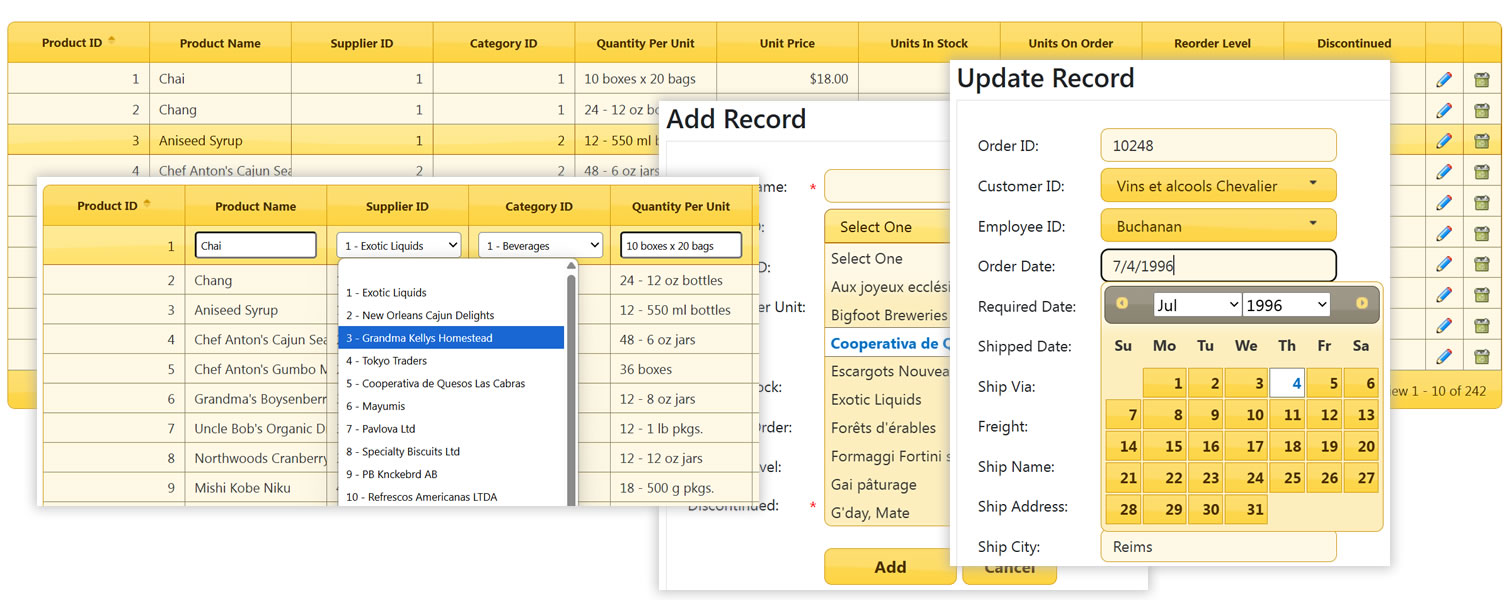Screen dimensions: 1508x600
Task: Open the Customer ID dropdown, Vins et alcools Chevalier
Action: pyautogui.click(x=1218, y=186)
